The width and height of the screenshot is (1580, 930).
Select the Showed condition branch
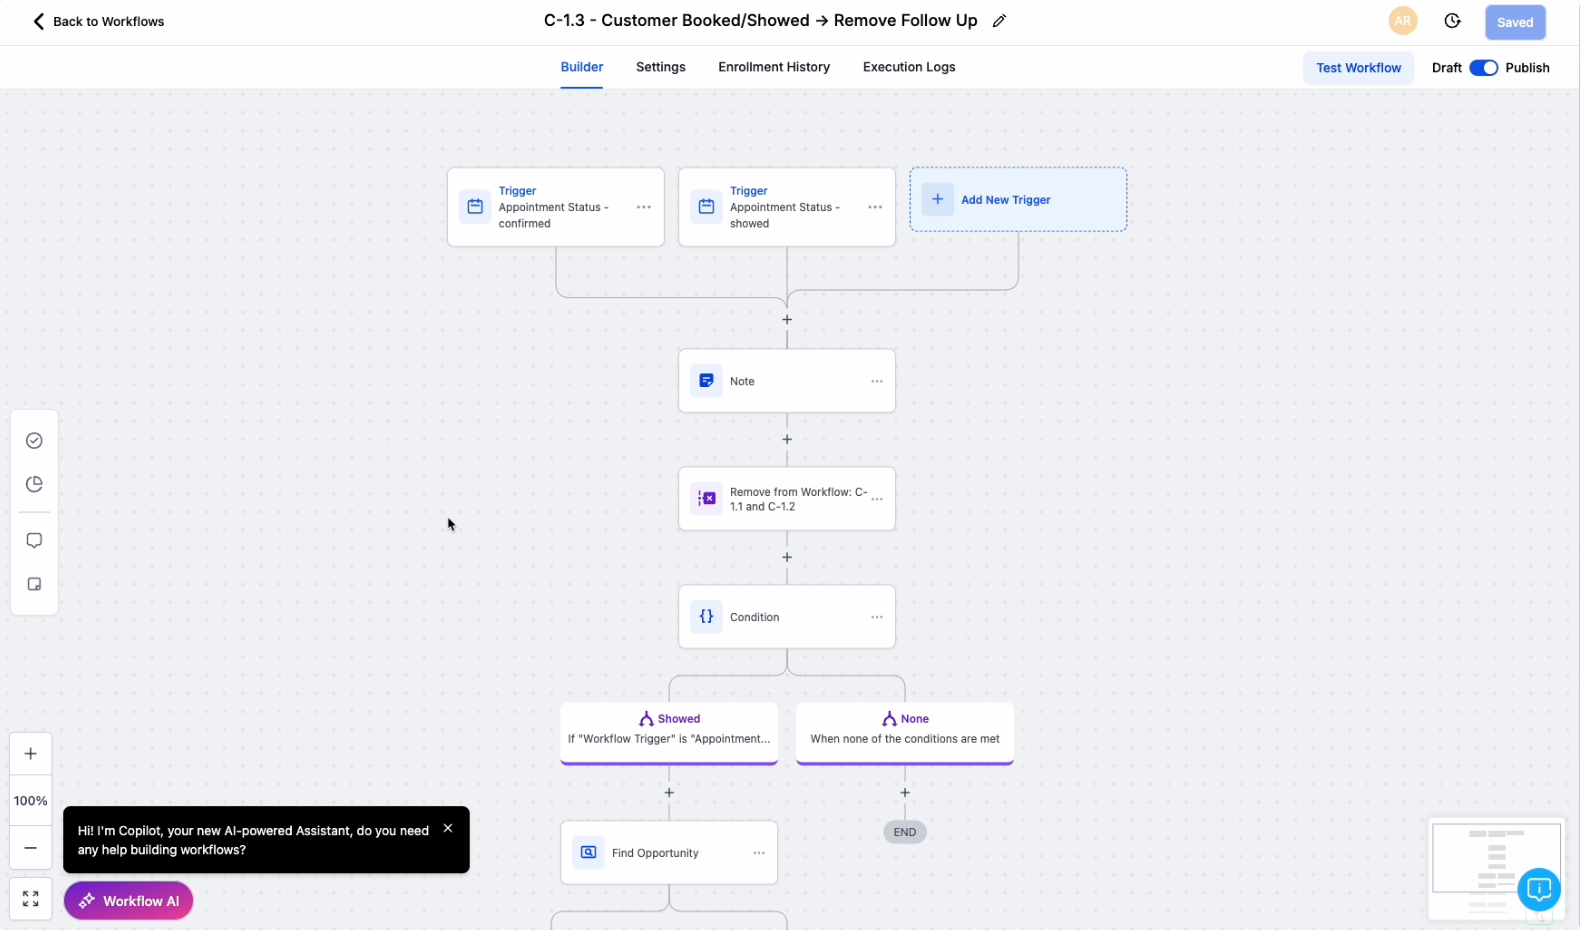[x=669, y=733]
